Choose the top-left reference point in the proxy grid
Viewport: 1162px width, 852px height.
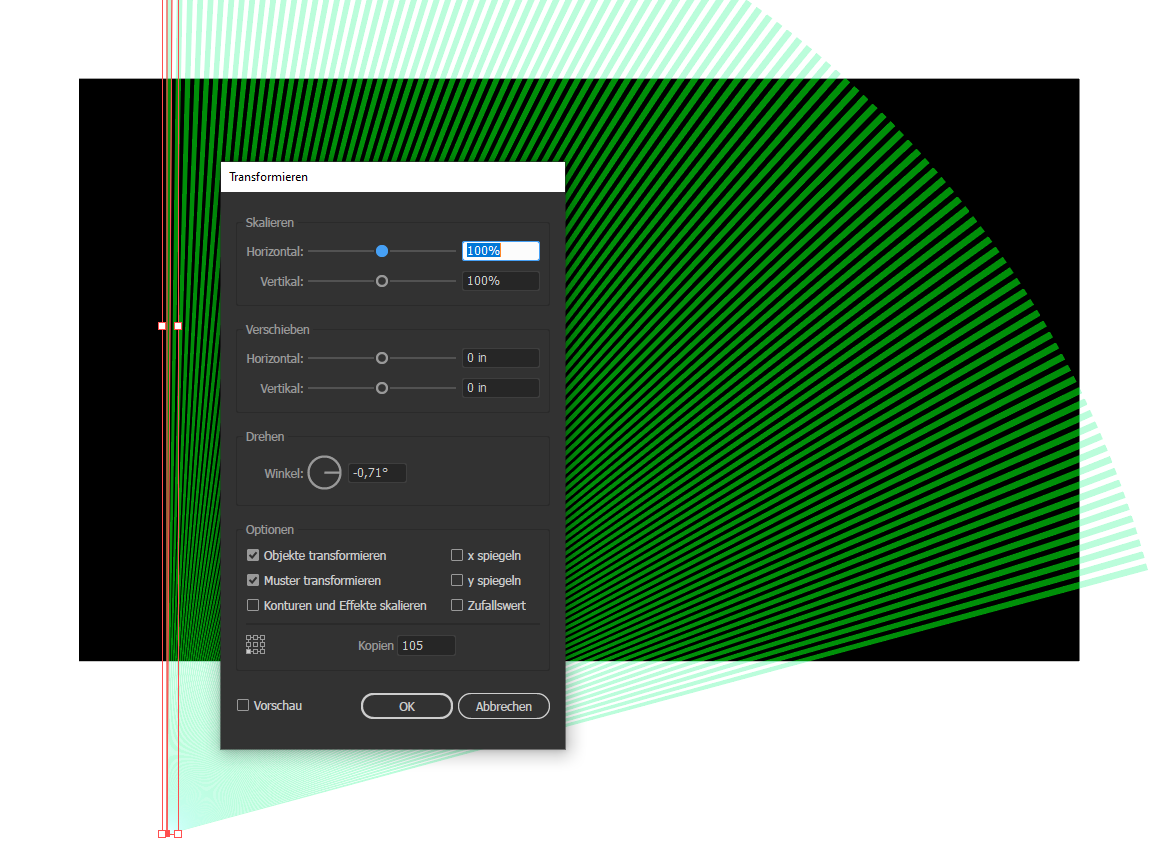pos(249,637)
